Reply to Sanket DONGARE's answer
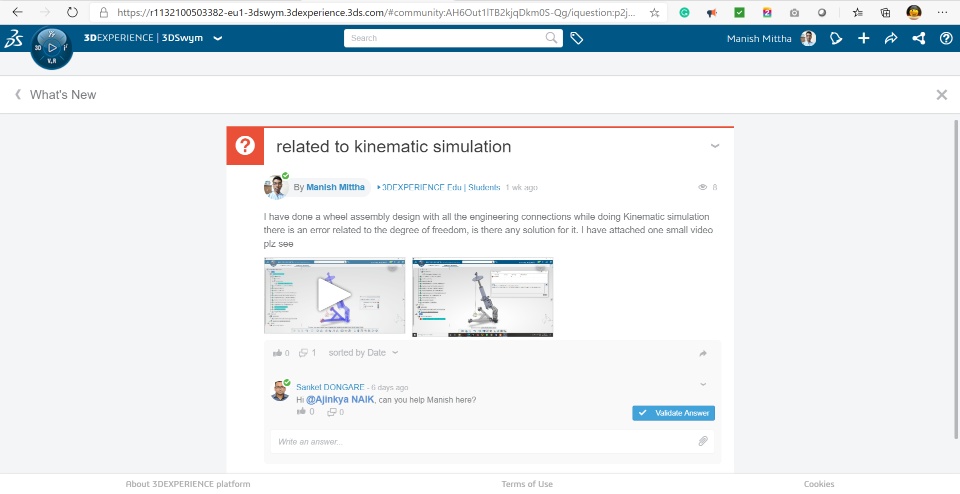This screenshot has height=494, width=960. [332, 412]
